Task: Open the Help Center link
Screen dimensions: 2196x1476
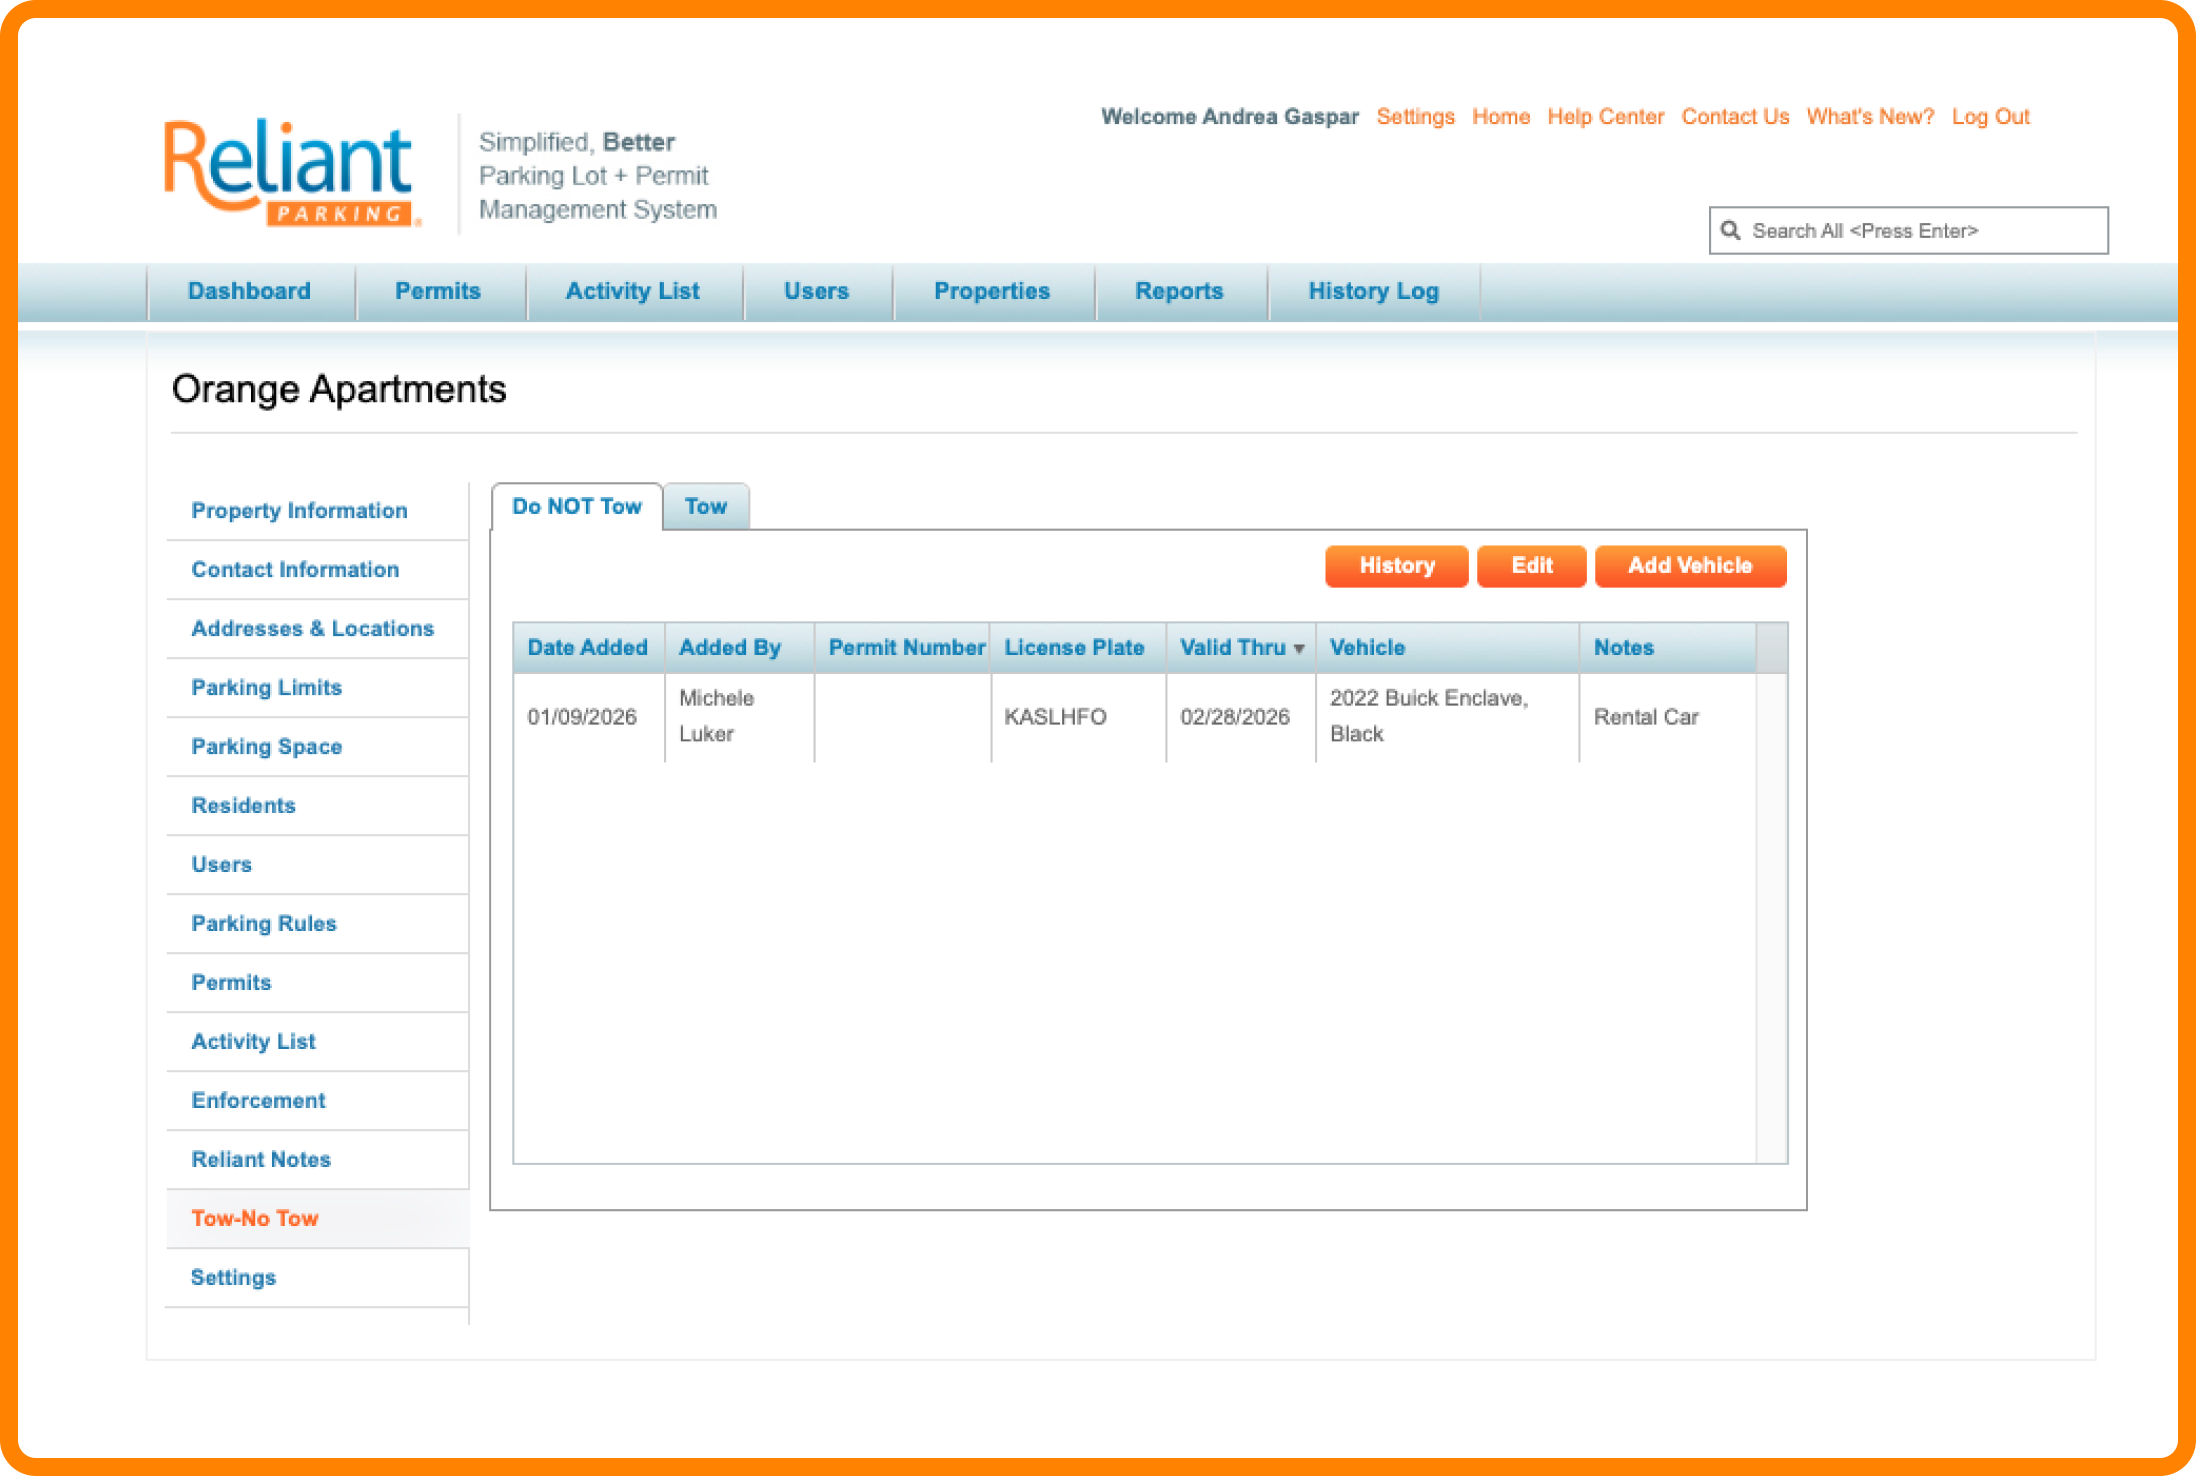Action: (x=1605, y=117)
